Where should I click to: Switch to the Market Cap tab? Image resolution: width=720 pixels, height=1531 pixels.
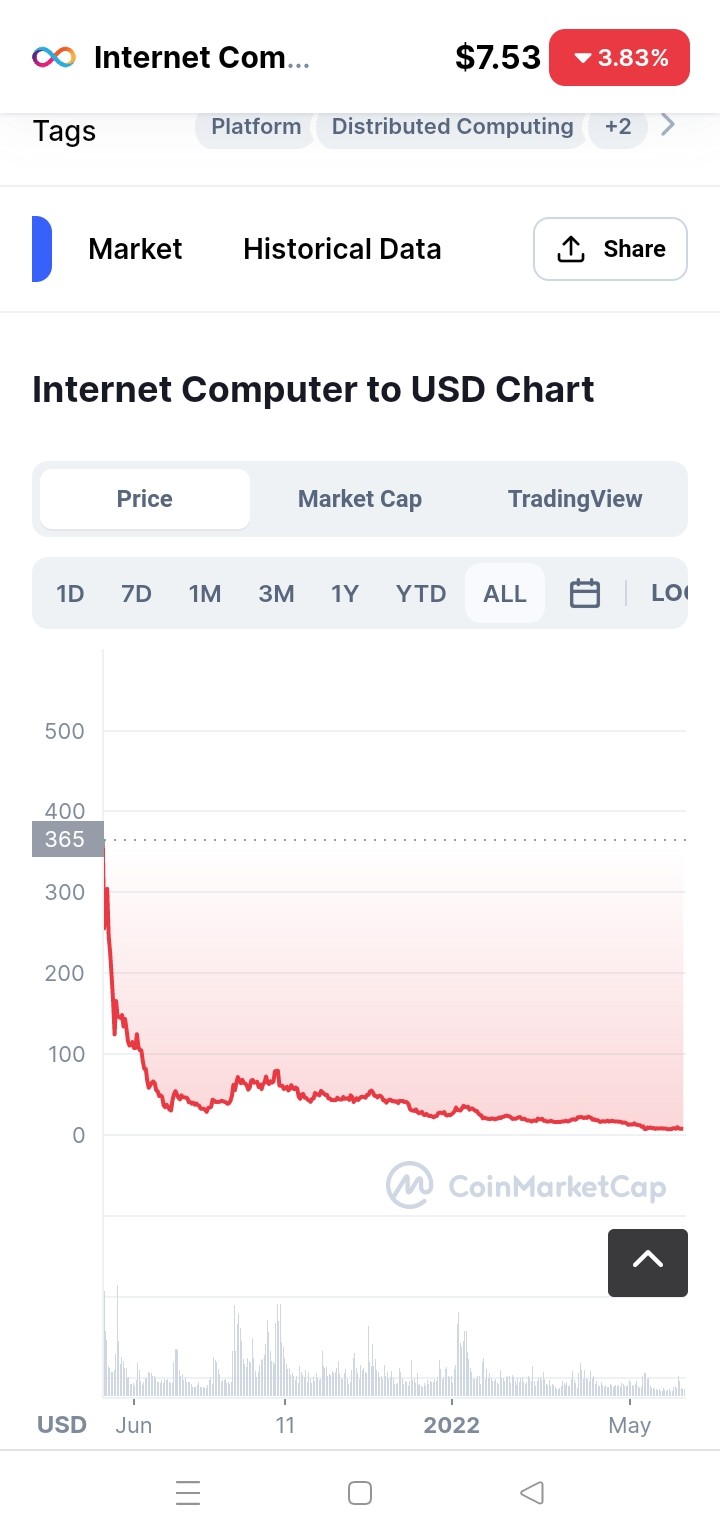360,499
